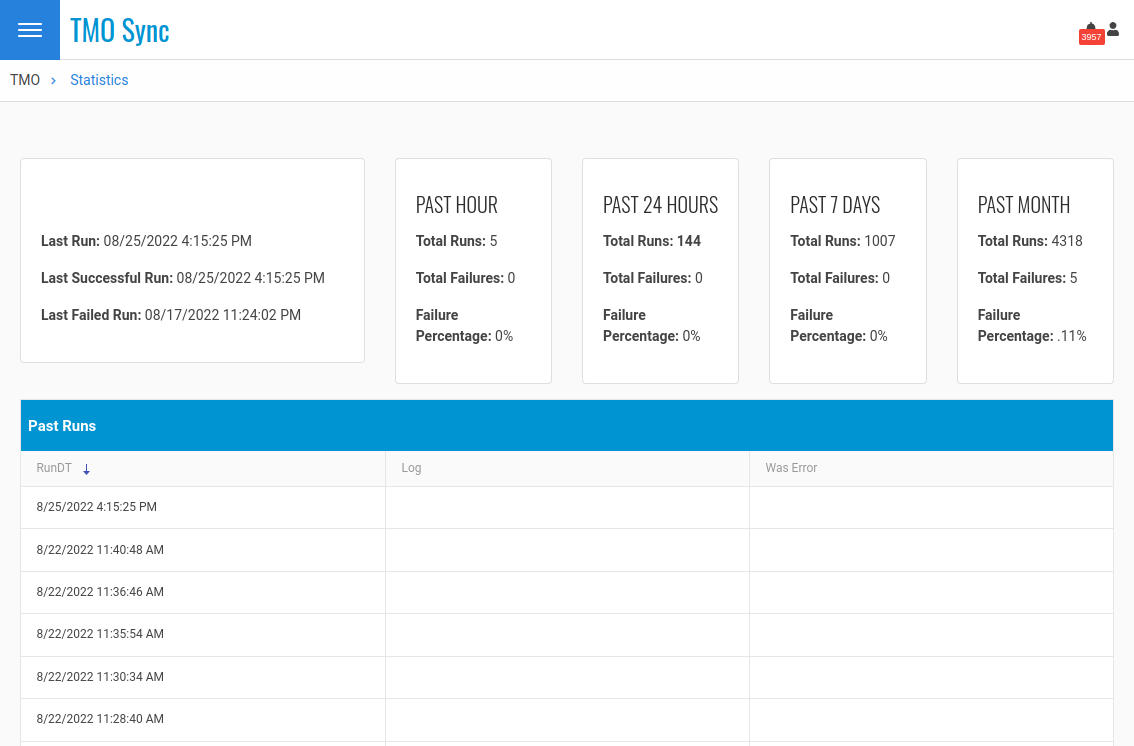This screenshot has height=746, width=1134.
Task: Select the Statistics breadcrumb link
Action: pyautogui.click(x=99, y=80)
